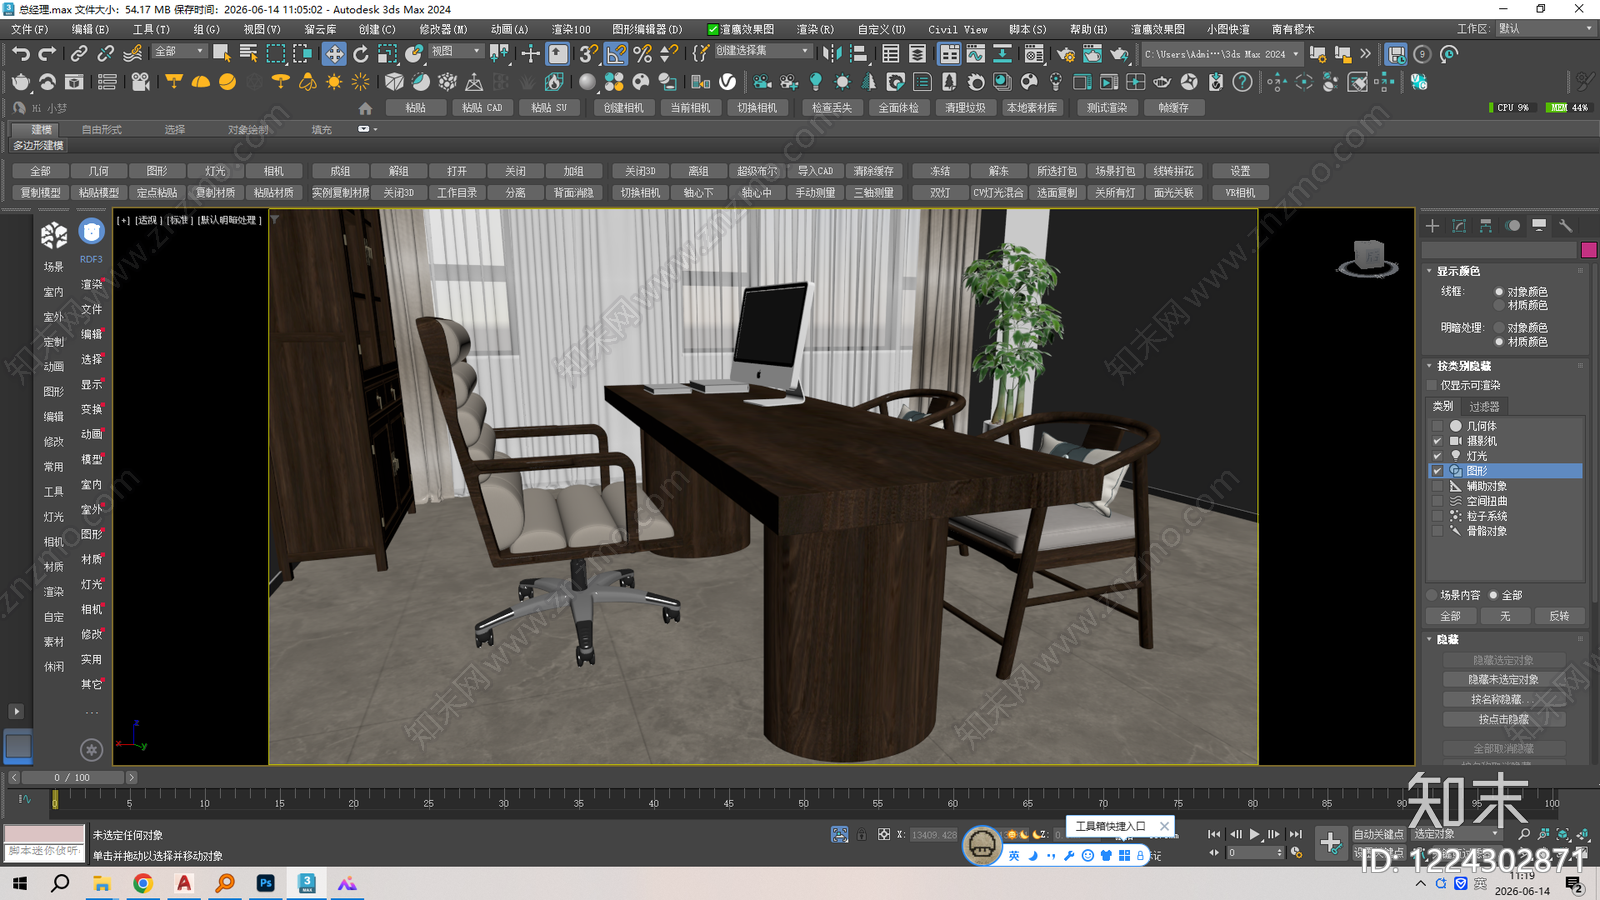
Task: Select 对象颜色 radio under 明暗处理
Action: 1499,327
